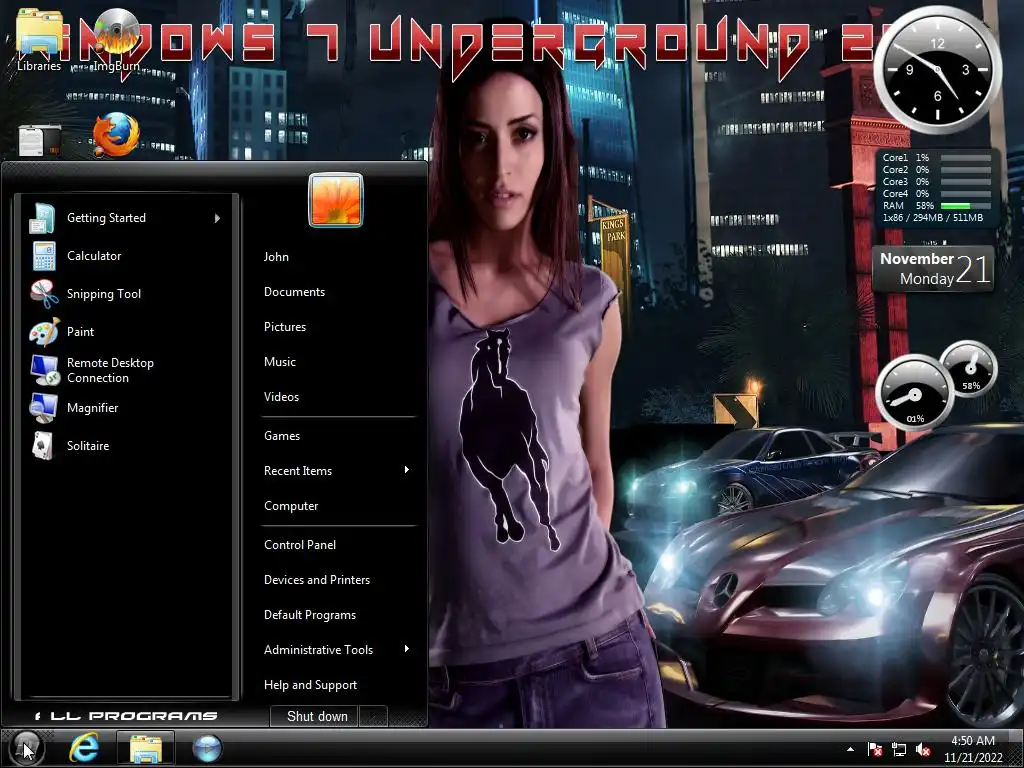Viewport: 1024px width, 768px height.
Task: Click the 58% memory gauge dial
Action: [x=969, y=369]
